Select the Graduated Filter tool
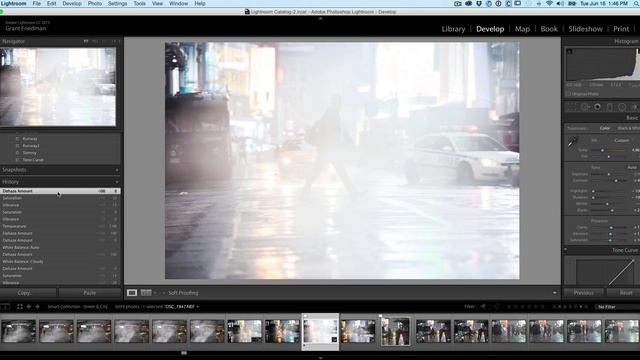The width and height of the screenshot is (640, 360). (610, 107)
